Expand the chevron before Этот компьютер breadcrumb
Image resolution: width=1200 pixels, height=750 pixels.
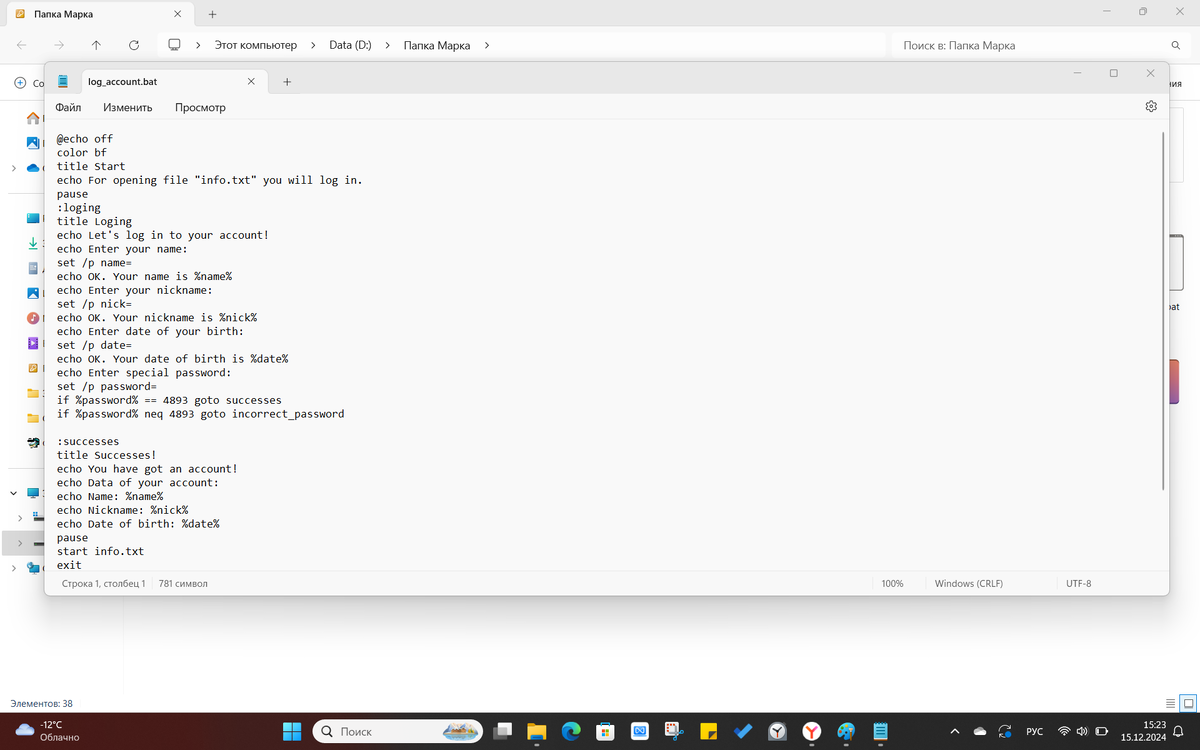coord(199,45)
